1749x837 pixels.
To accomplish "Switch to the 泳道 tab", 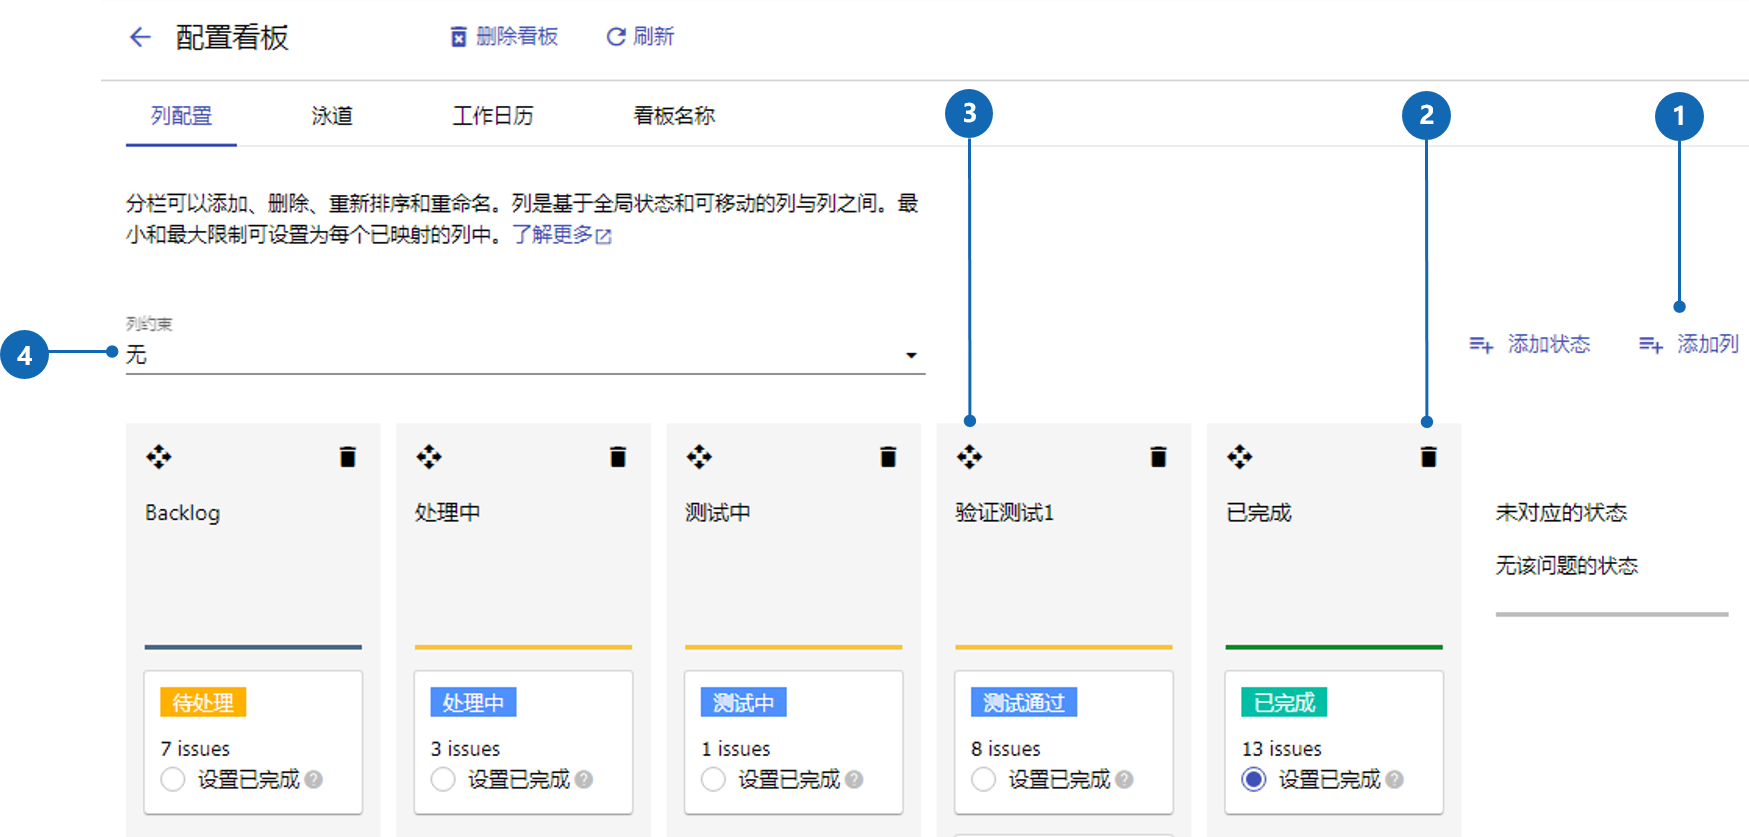I will pos(332,116).
